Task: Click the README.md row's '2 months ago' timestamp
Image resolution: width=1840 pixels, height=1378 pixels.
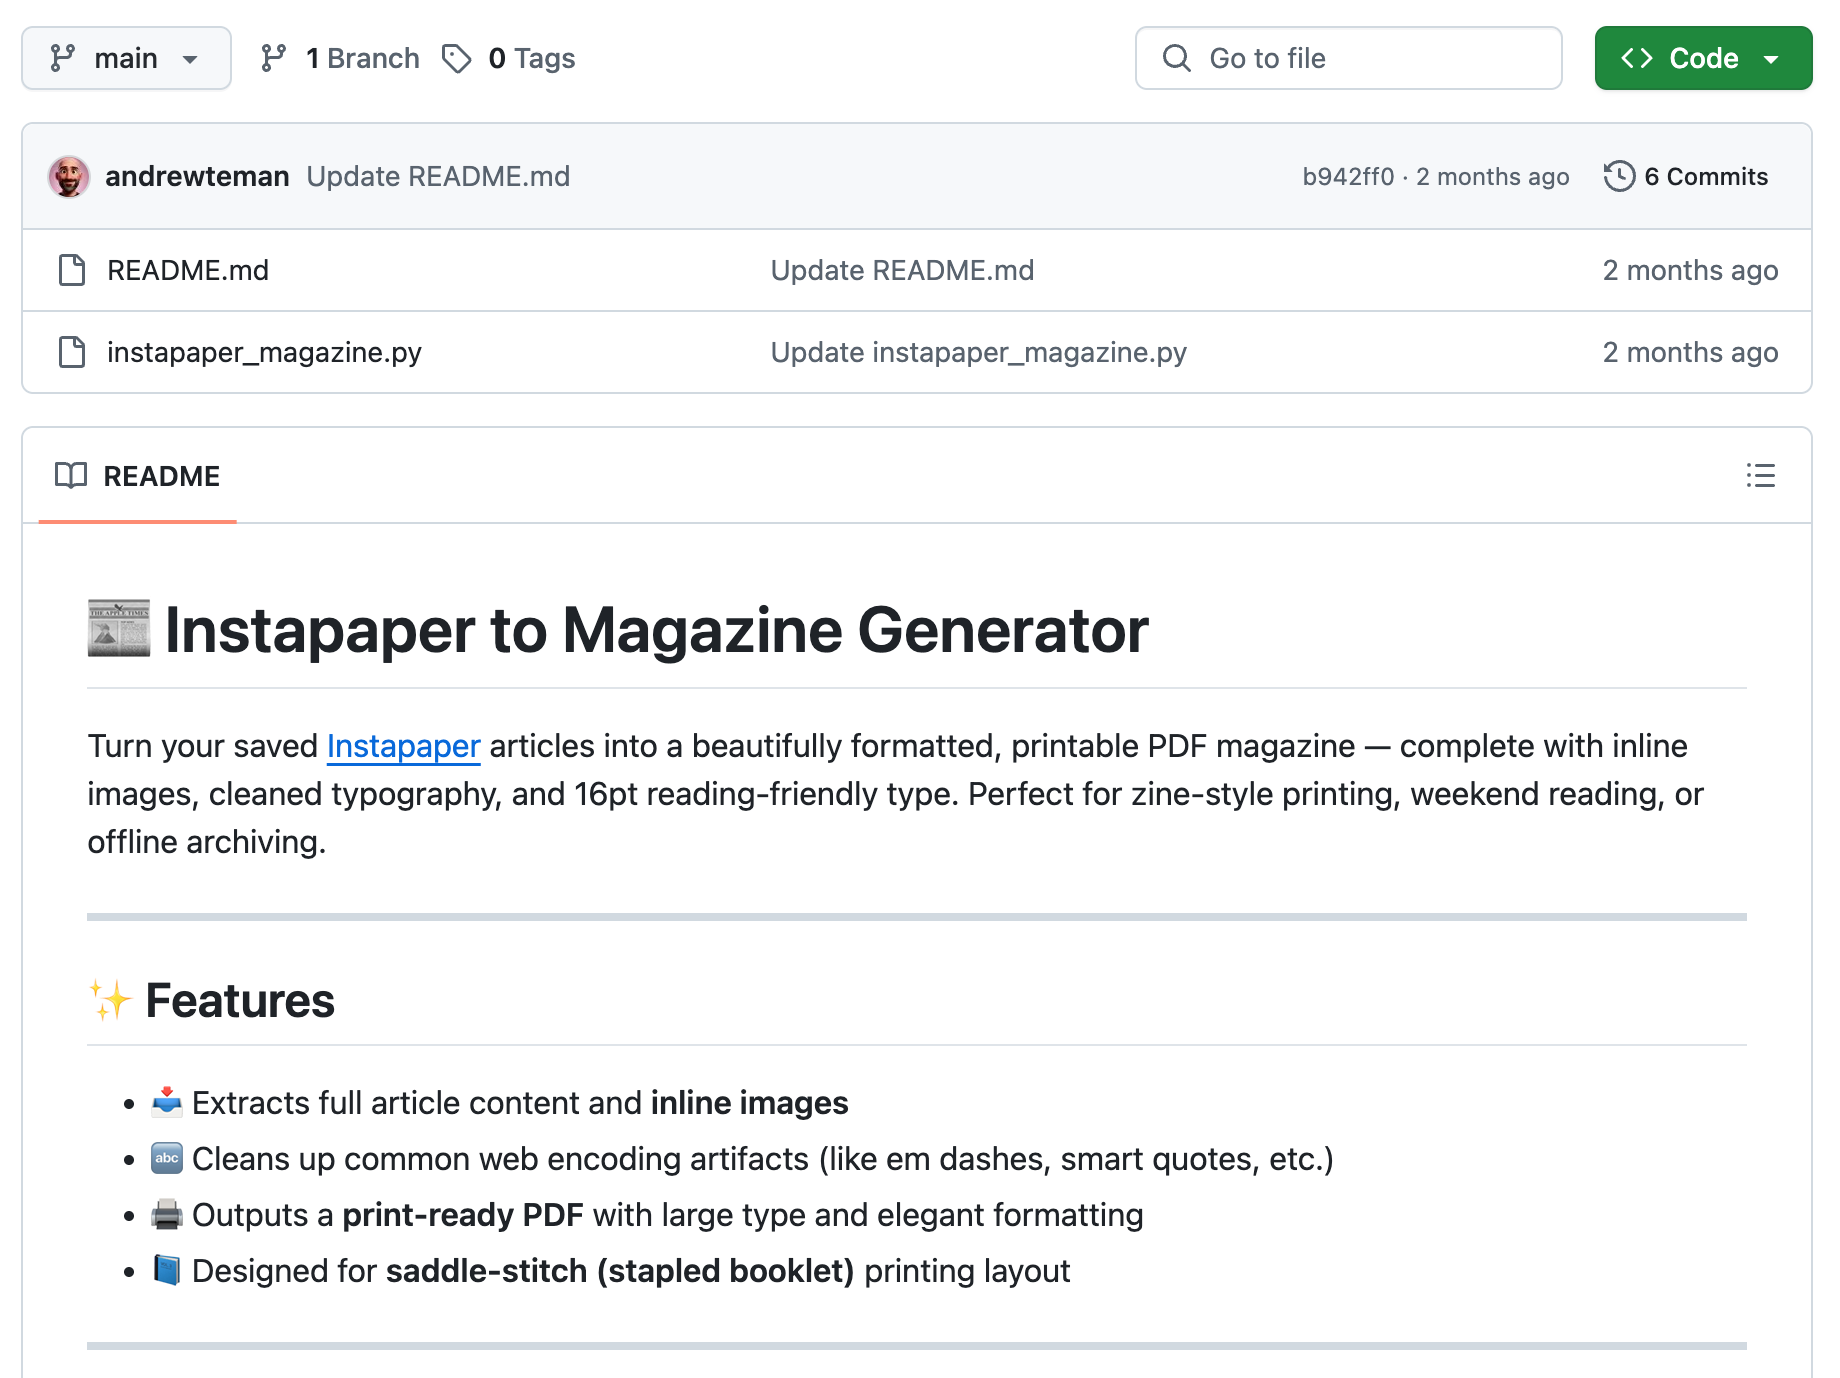Action: pyautogui.click(x=1690, y=270)
